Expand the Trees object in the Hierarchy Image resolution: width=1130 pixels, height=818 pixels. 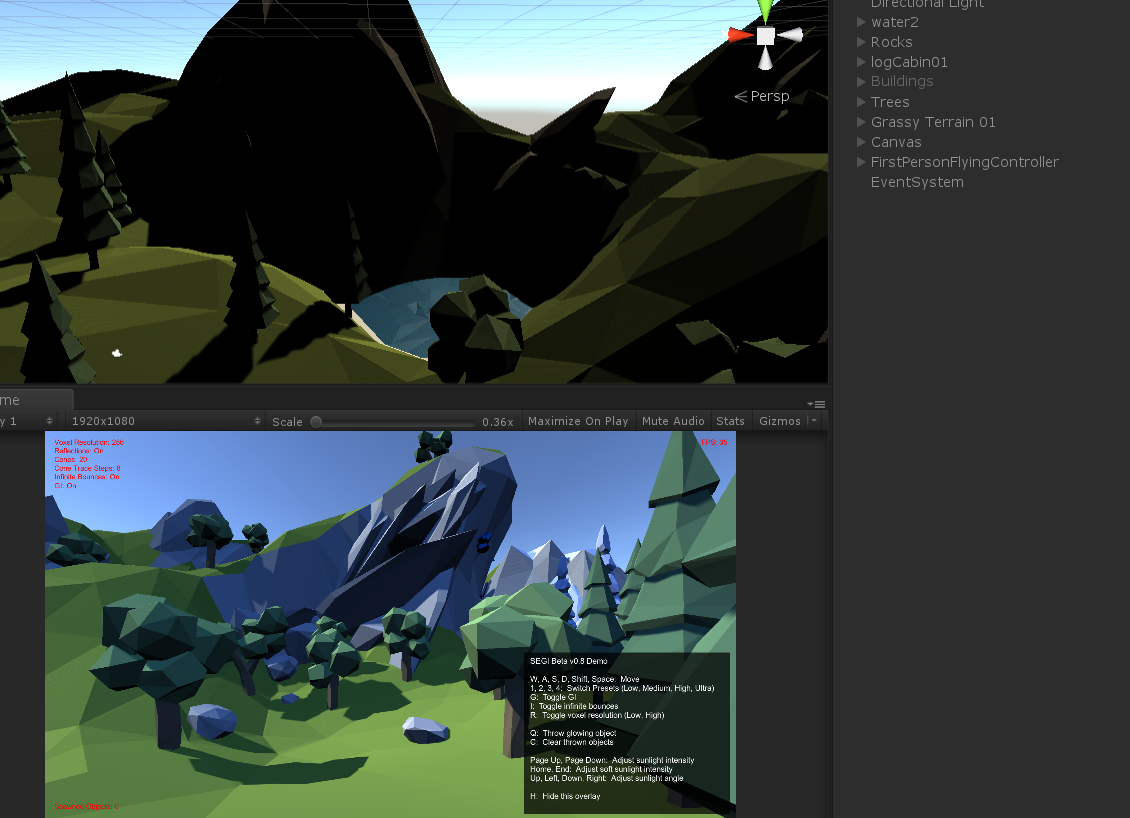[860, 102]
